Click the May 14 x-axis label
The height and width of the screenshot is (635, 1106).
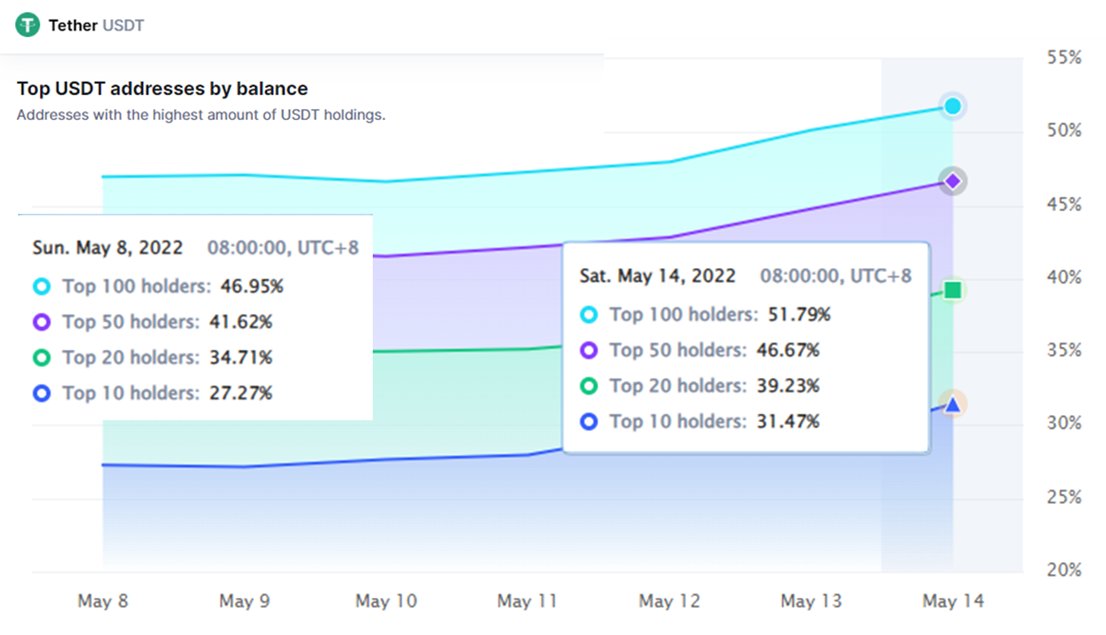[953, 601]
